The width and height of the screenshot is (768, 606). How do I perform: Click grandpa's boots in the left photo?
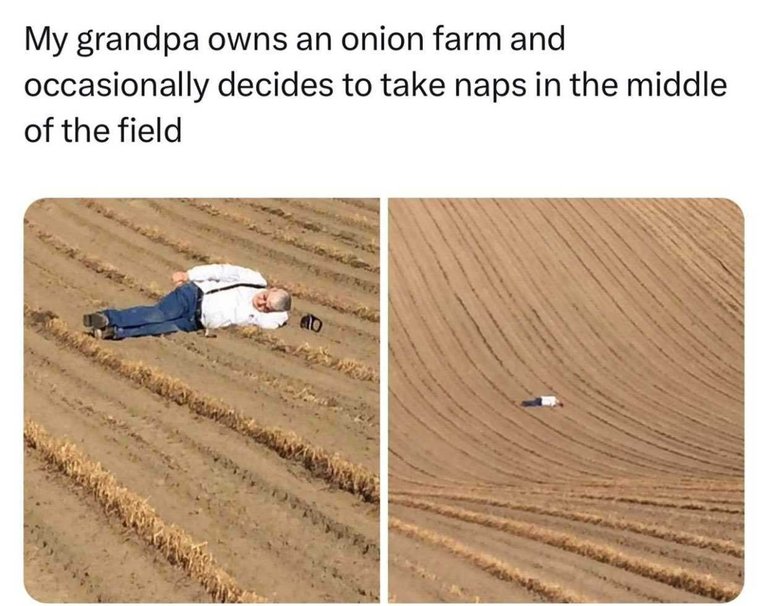[x=97, y=326]
